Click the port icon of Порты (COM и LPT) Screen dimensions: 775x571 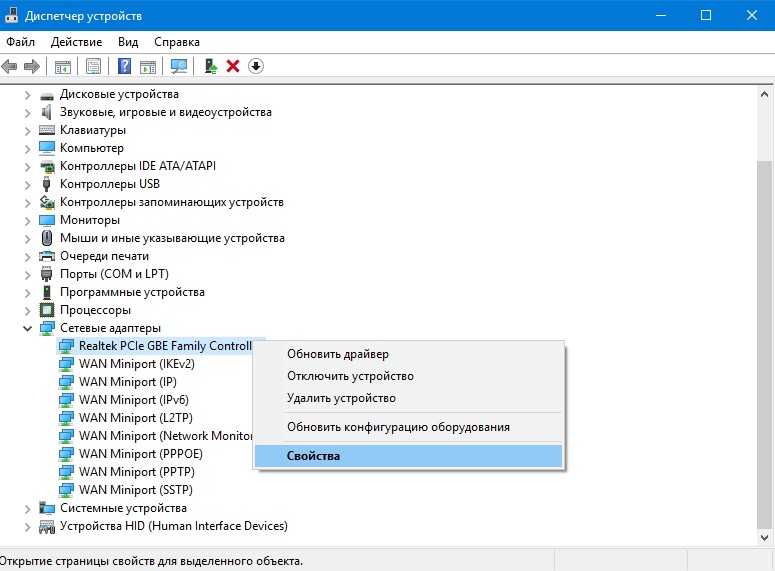click(x=46, y=274)
